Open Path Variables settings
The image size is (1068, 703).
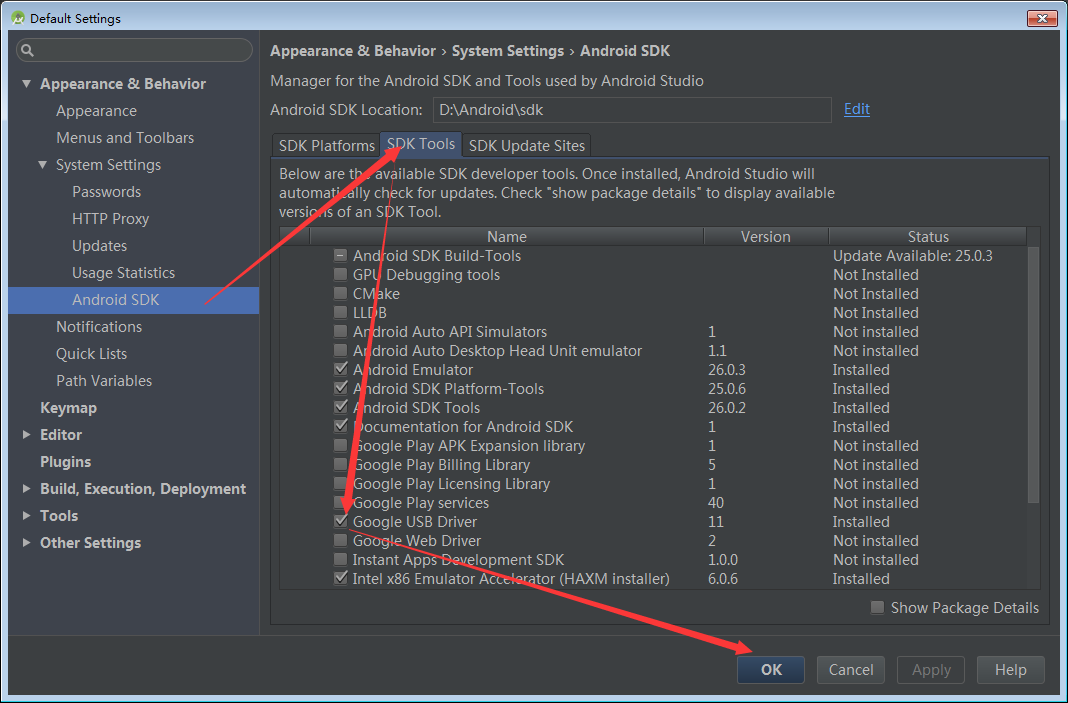point(104,381)
